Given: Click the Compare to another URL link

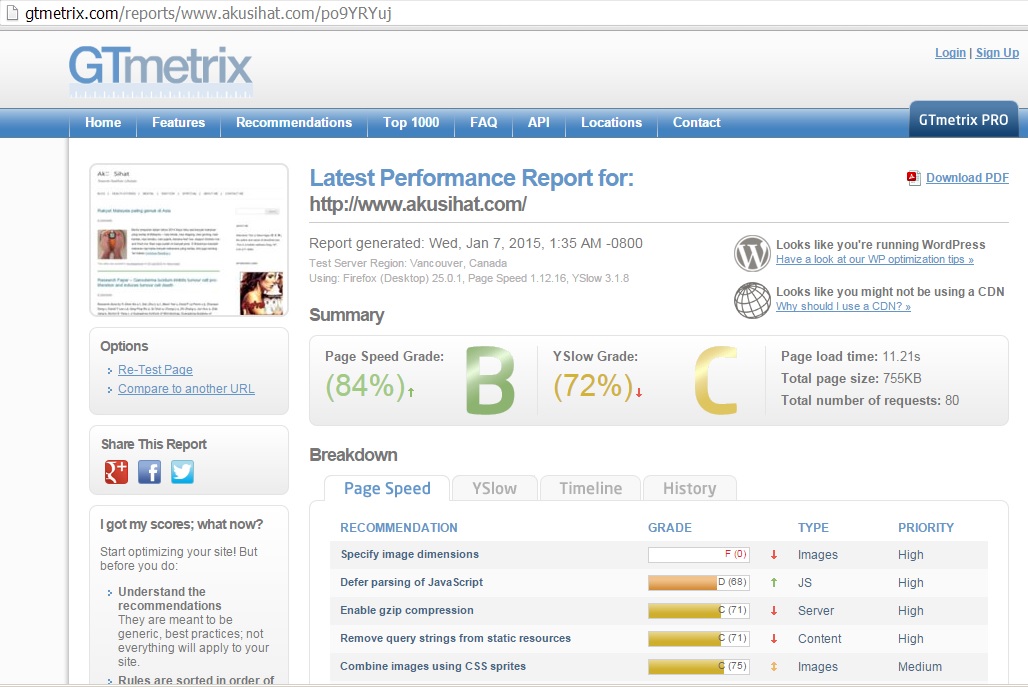Looking at the screenshot, I should tap(186, 389).
